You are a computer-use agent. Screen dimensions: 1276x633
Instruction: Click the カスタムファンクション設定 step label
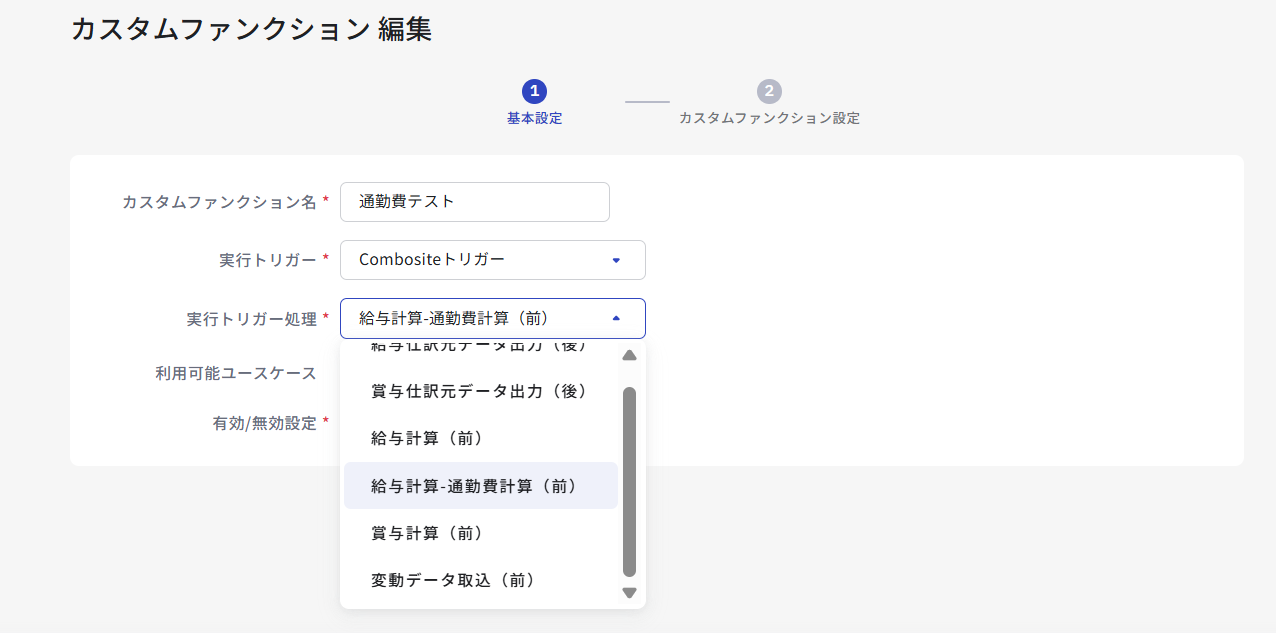click(x=769, y=118)
